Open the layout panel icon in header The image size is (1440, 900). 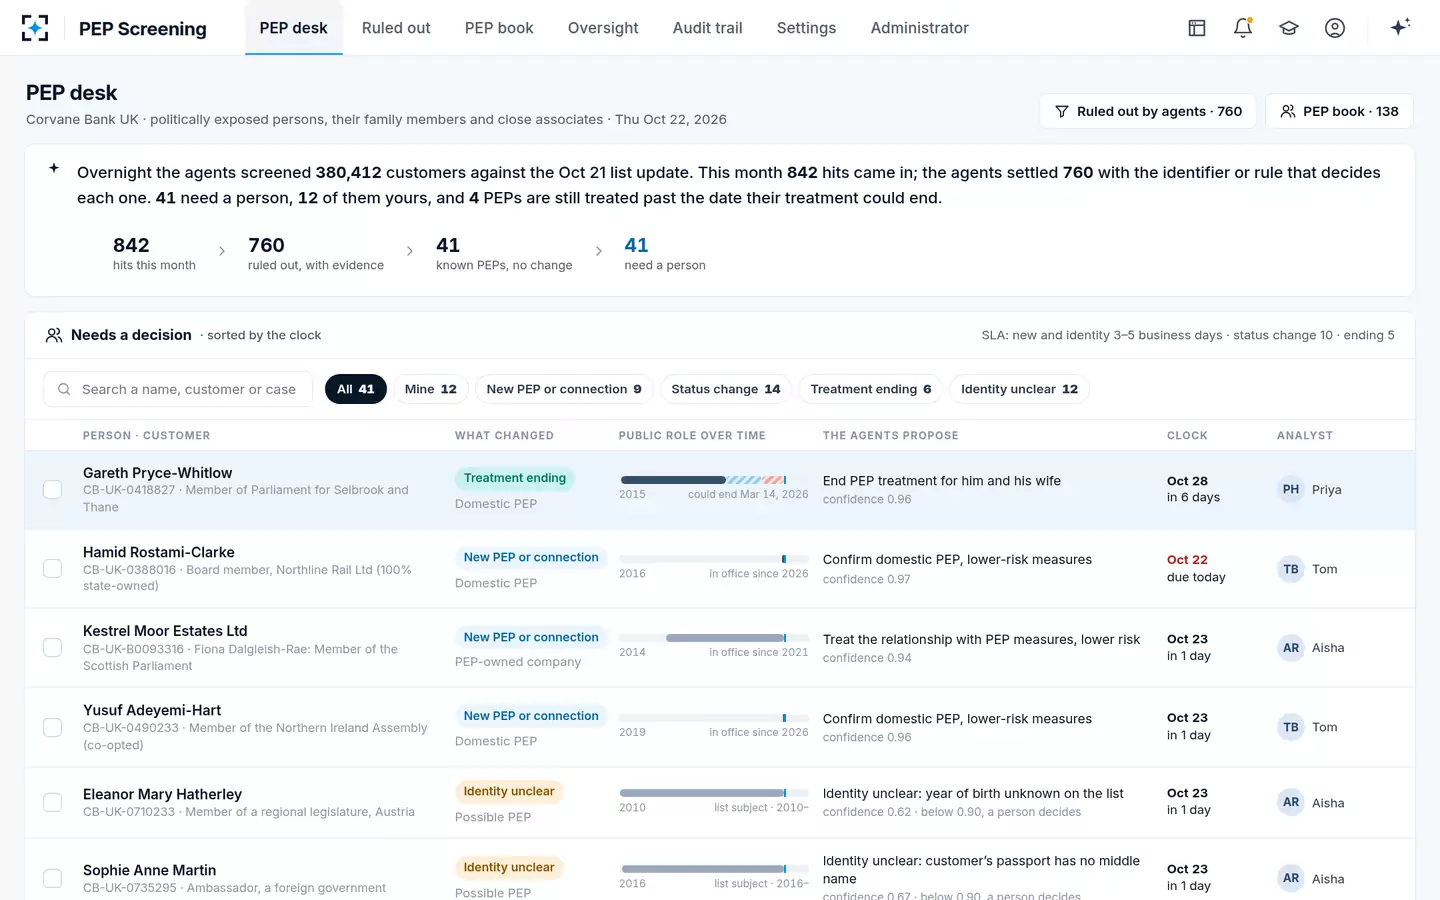[x=1197, y=28]
